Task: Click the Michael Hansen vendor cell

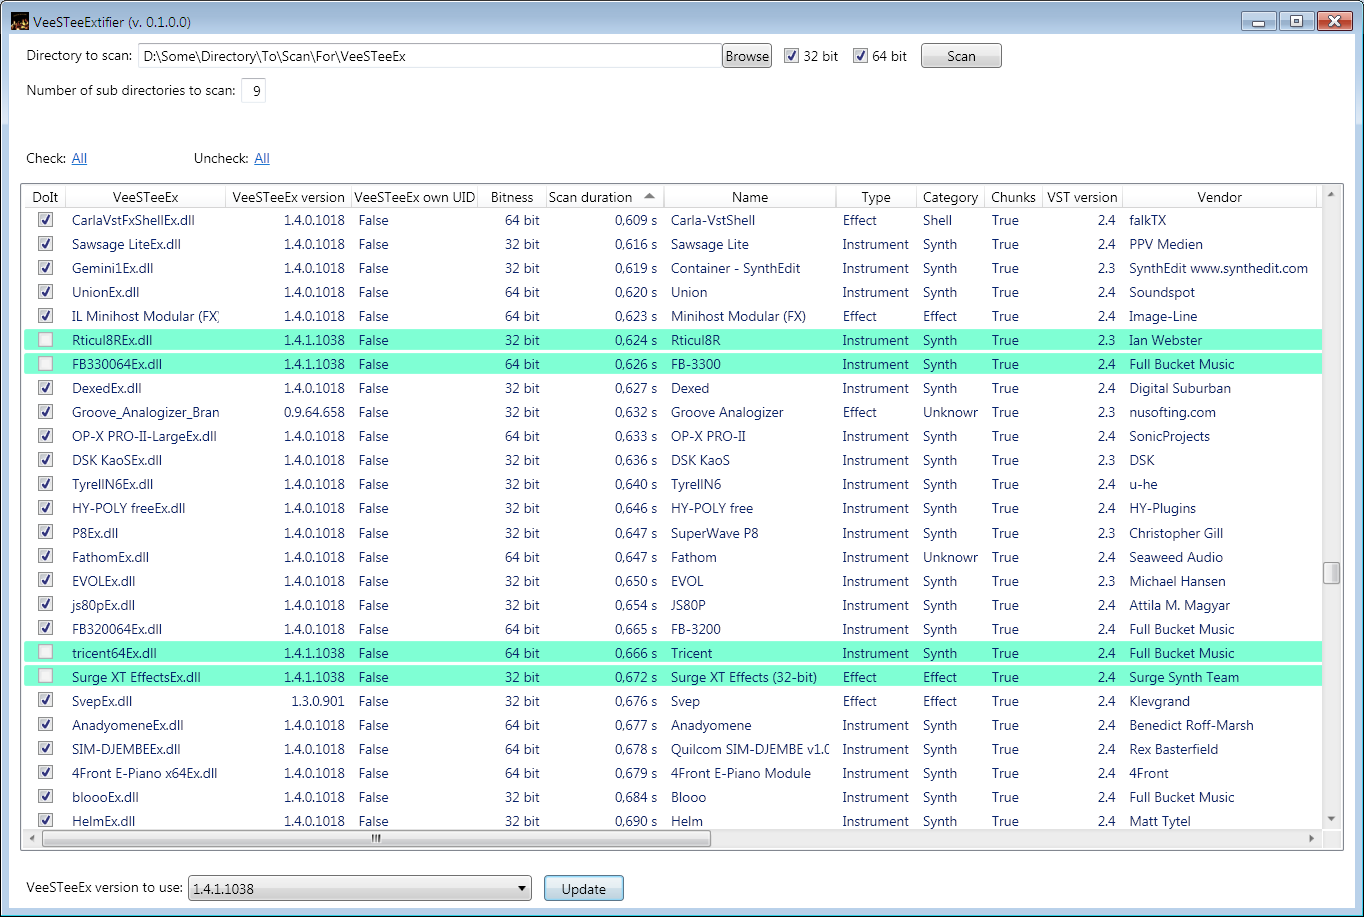Action: click(1177, 581)
